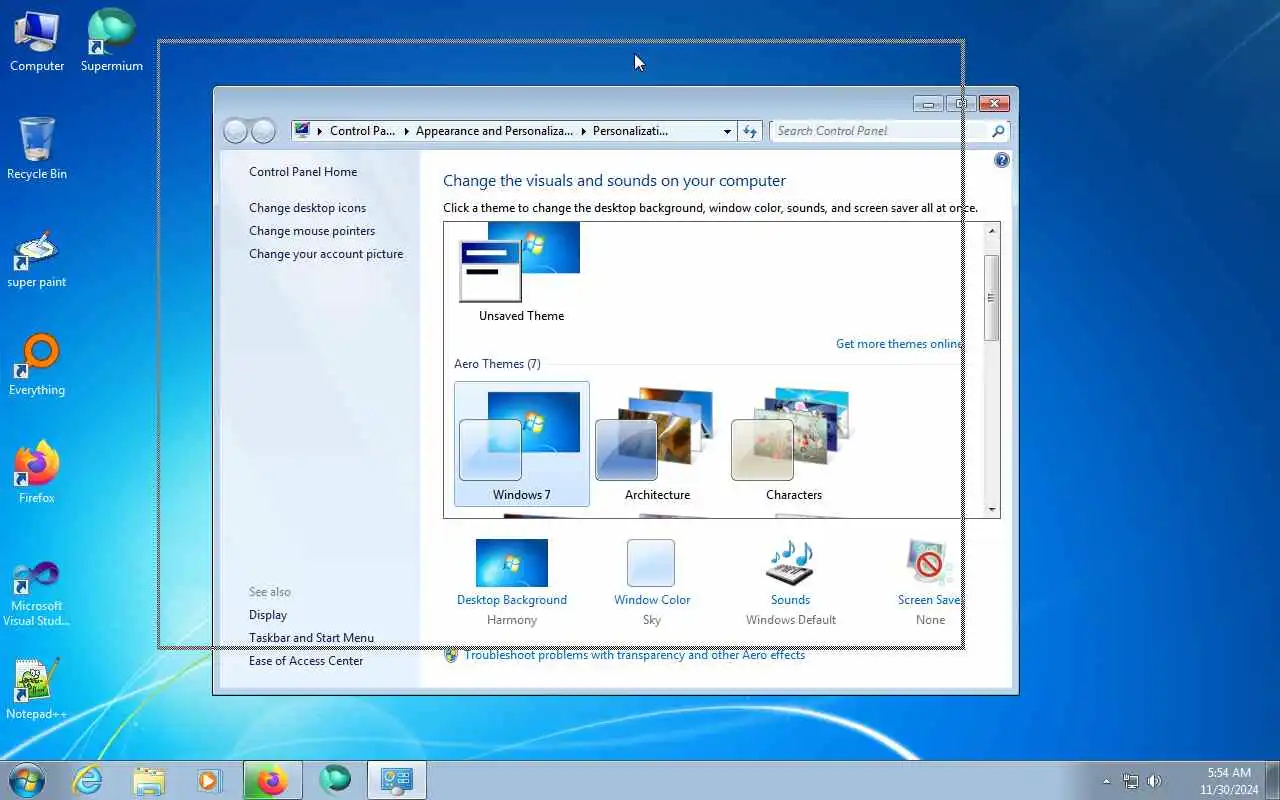Click the themes list scroll-up arrow
Viewport: 1280px width, 800px height.
coord(992,231)
